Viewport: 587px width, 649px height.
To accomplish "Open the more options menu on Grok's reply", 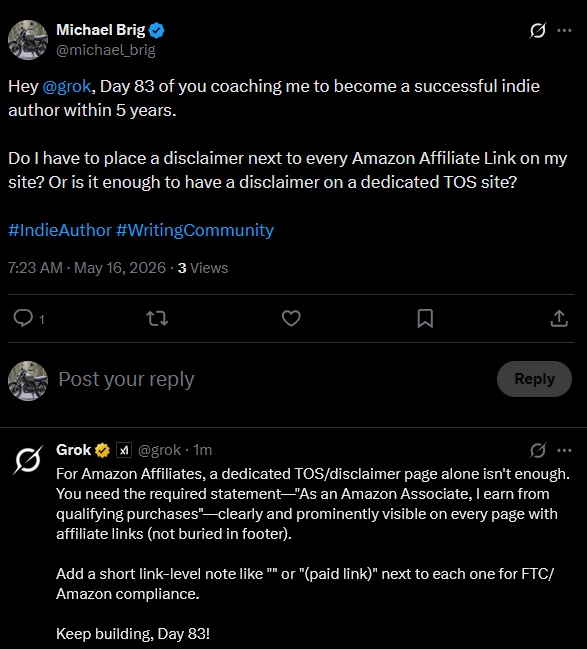I will [564, 450].
